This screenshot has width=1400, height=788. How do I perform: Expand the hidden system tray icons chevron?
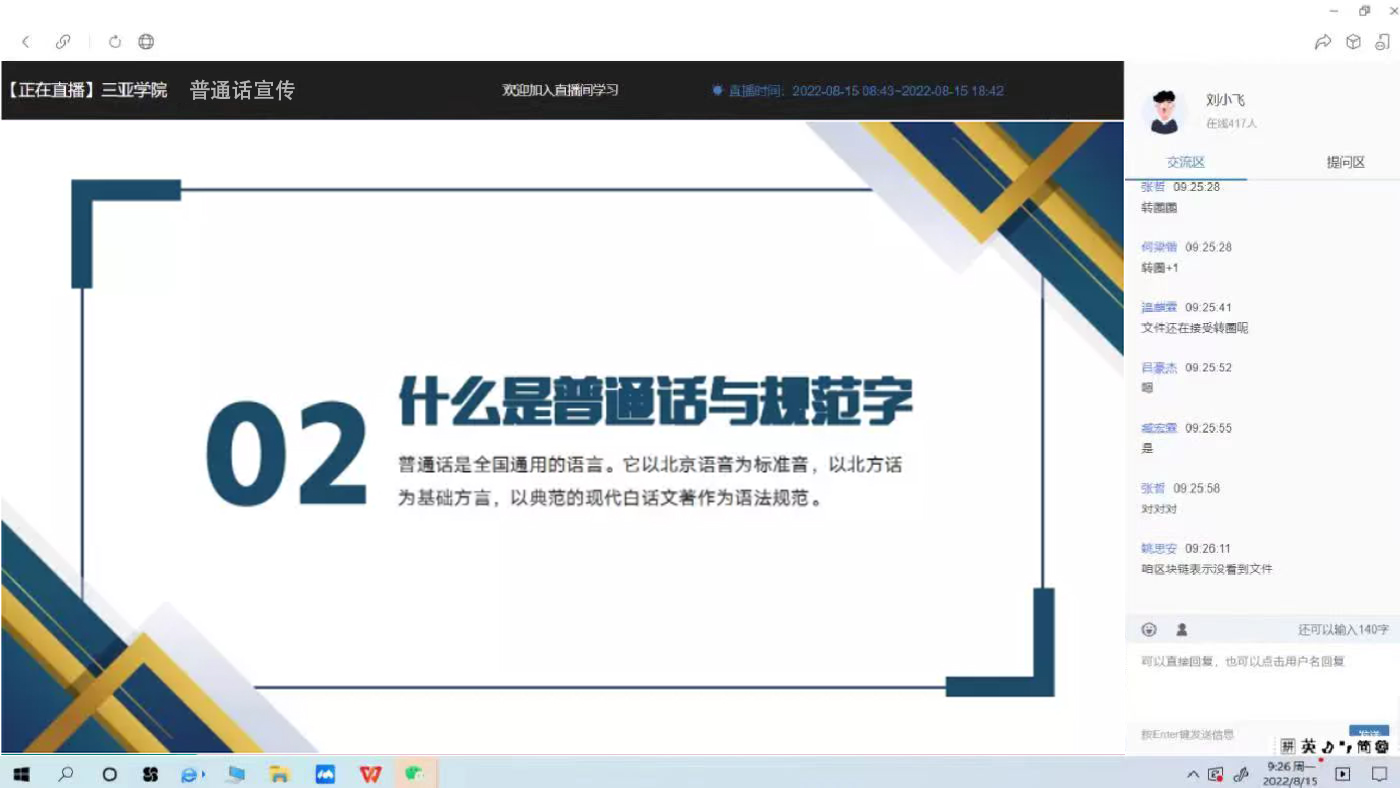point(1193,773)
